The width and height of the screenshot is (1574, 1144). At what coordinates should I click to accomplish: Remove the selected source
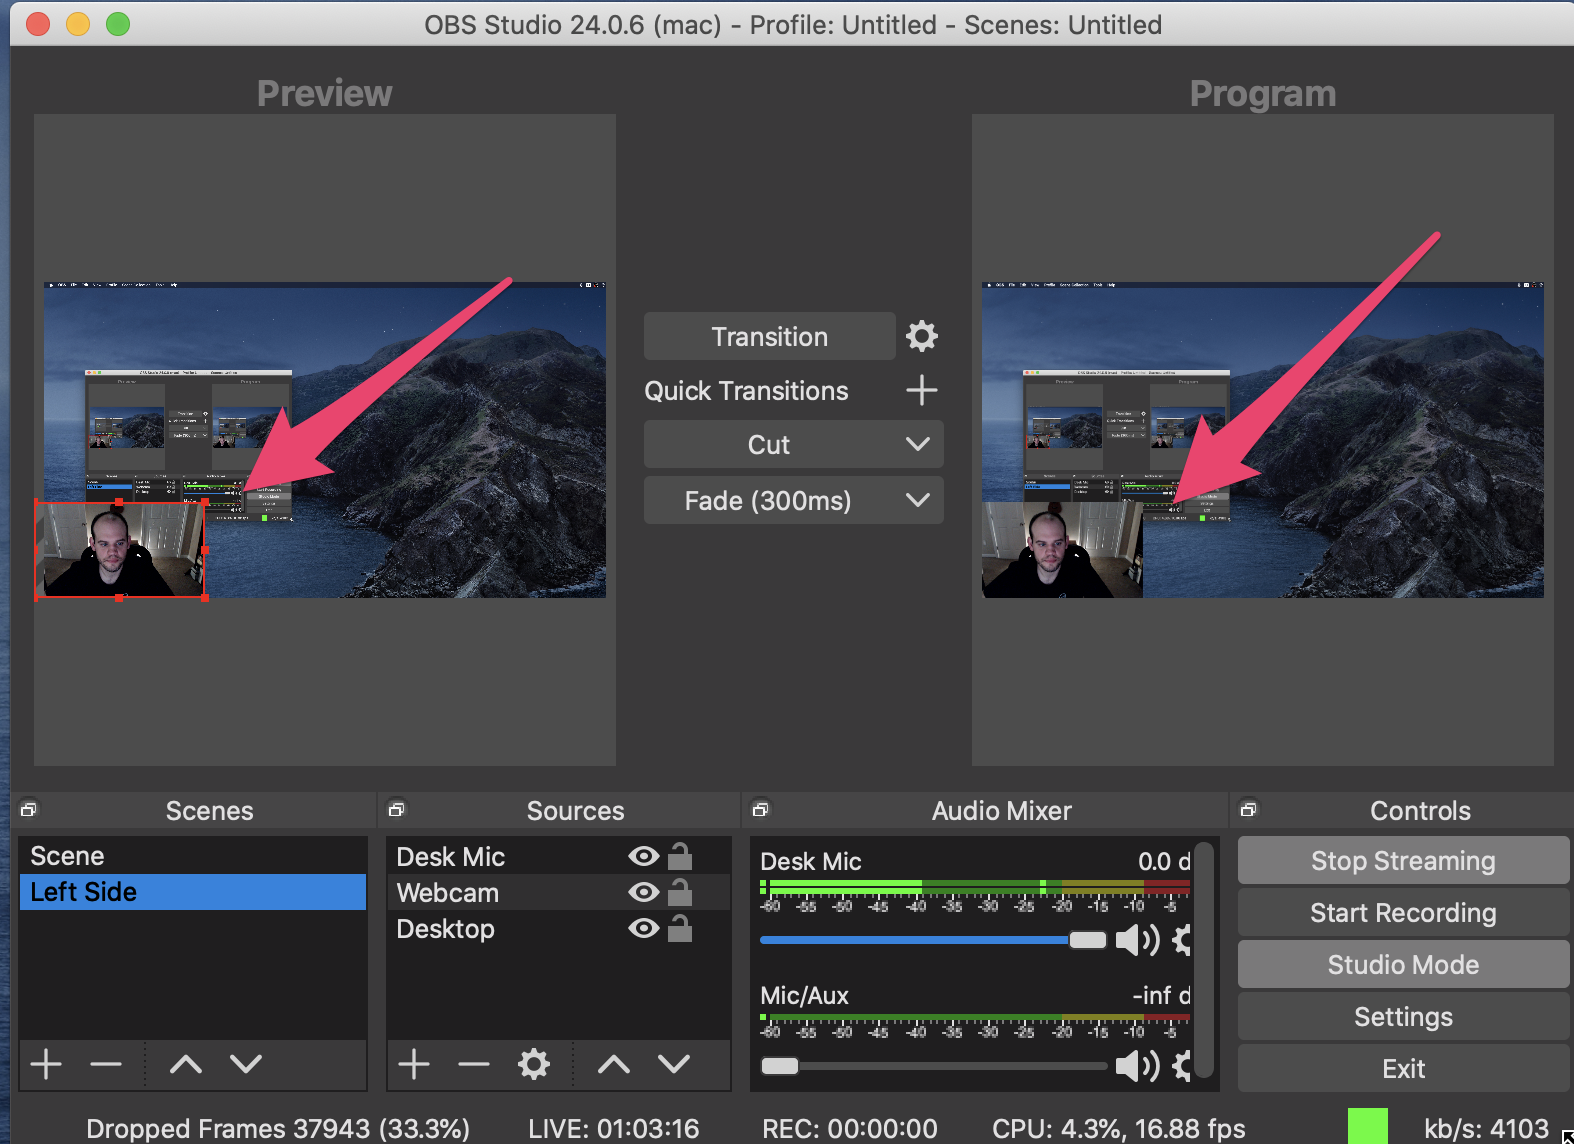point(474,1064)
